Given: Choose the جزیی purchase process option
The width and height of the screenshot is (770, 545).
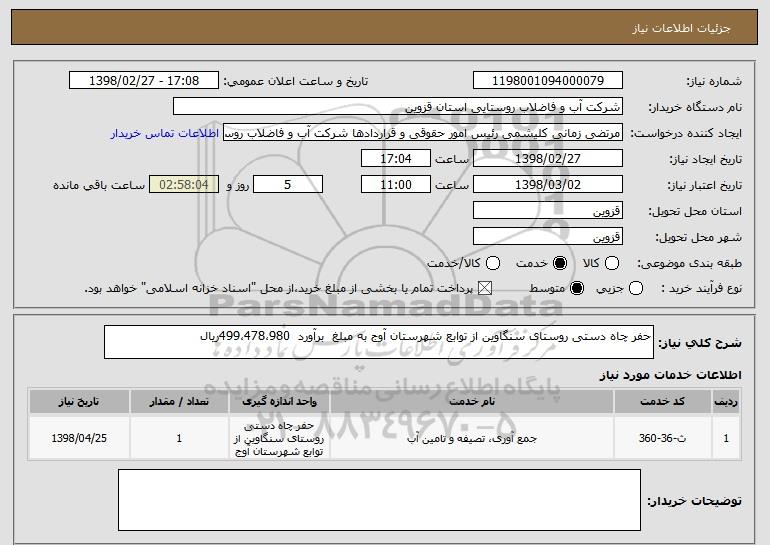Looking at the screenshot, I should click(x=636, y=288).
